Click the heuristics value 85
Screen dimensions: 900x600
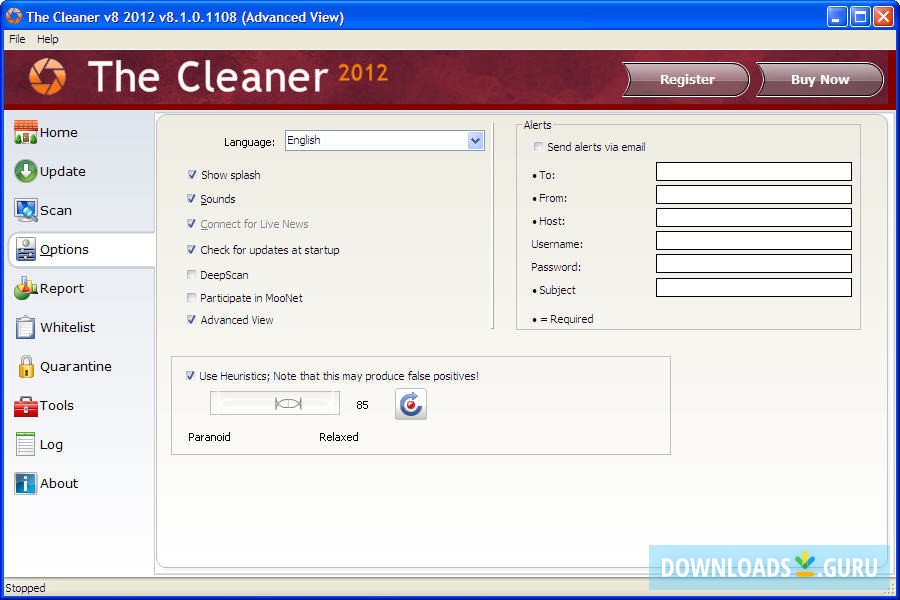[x=362, y=405]
